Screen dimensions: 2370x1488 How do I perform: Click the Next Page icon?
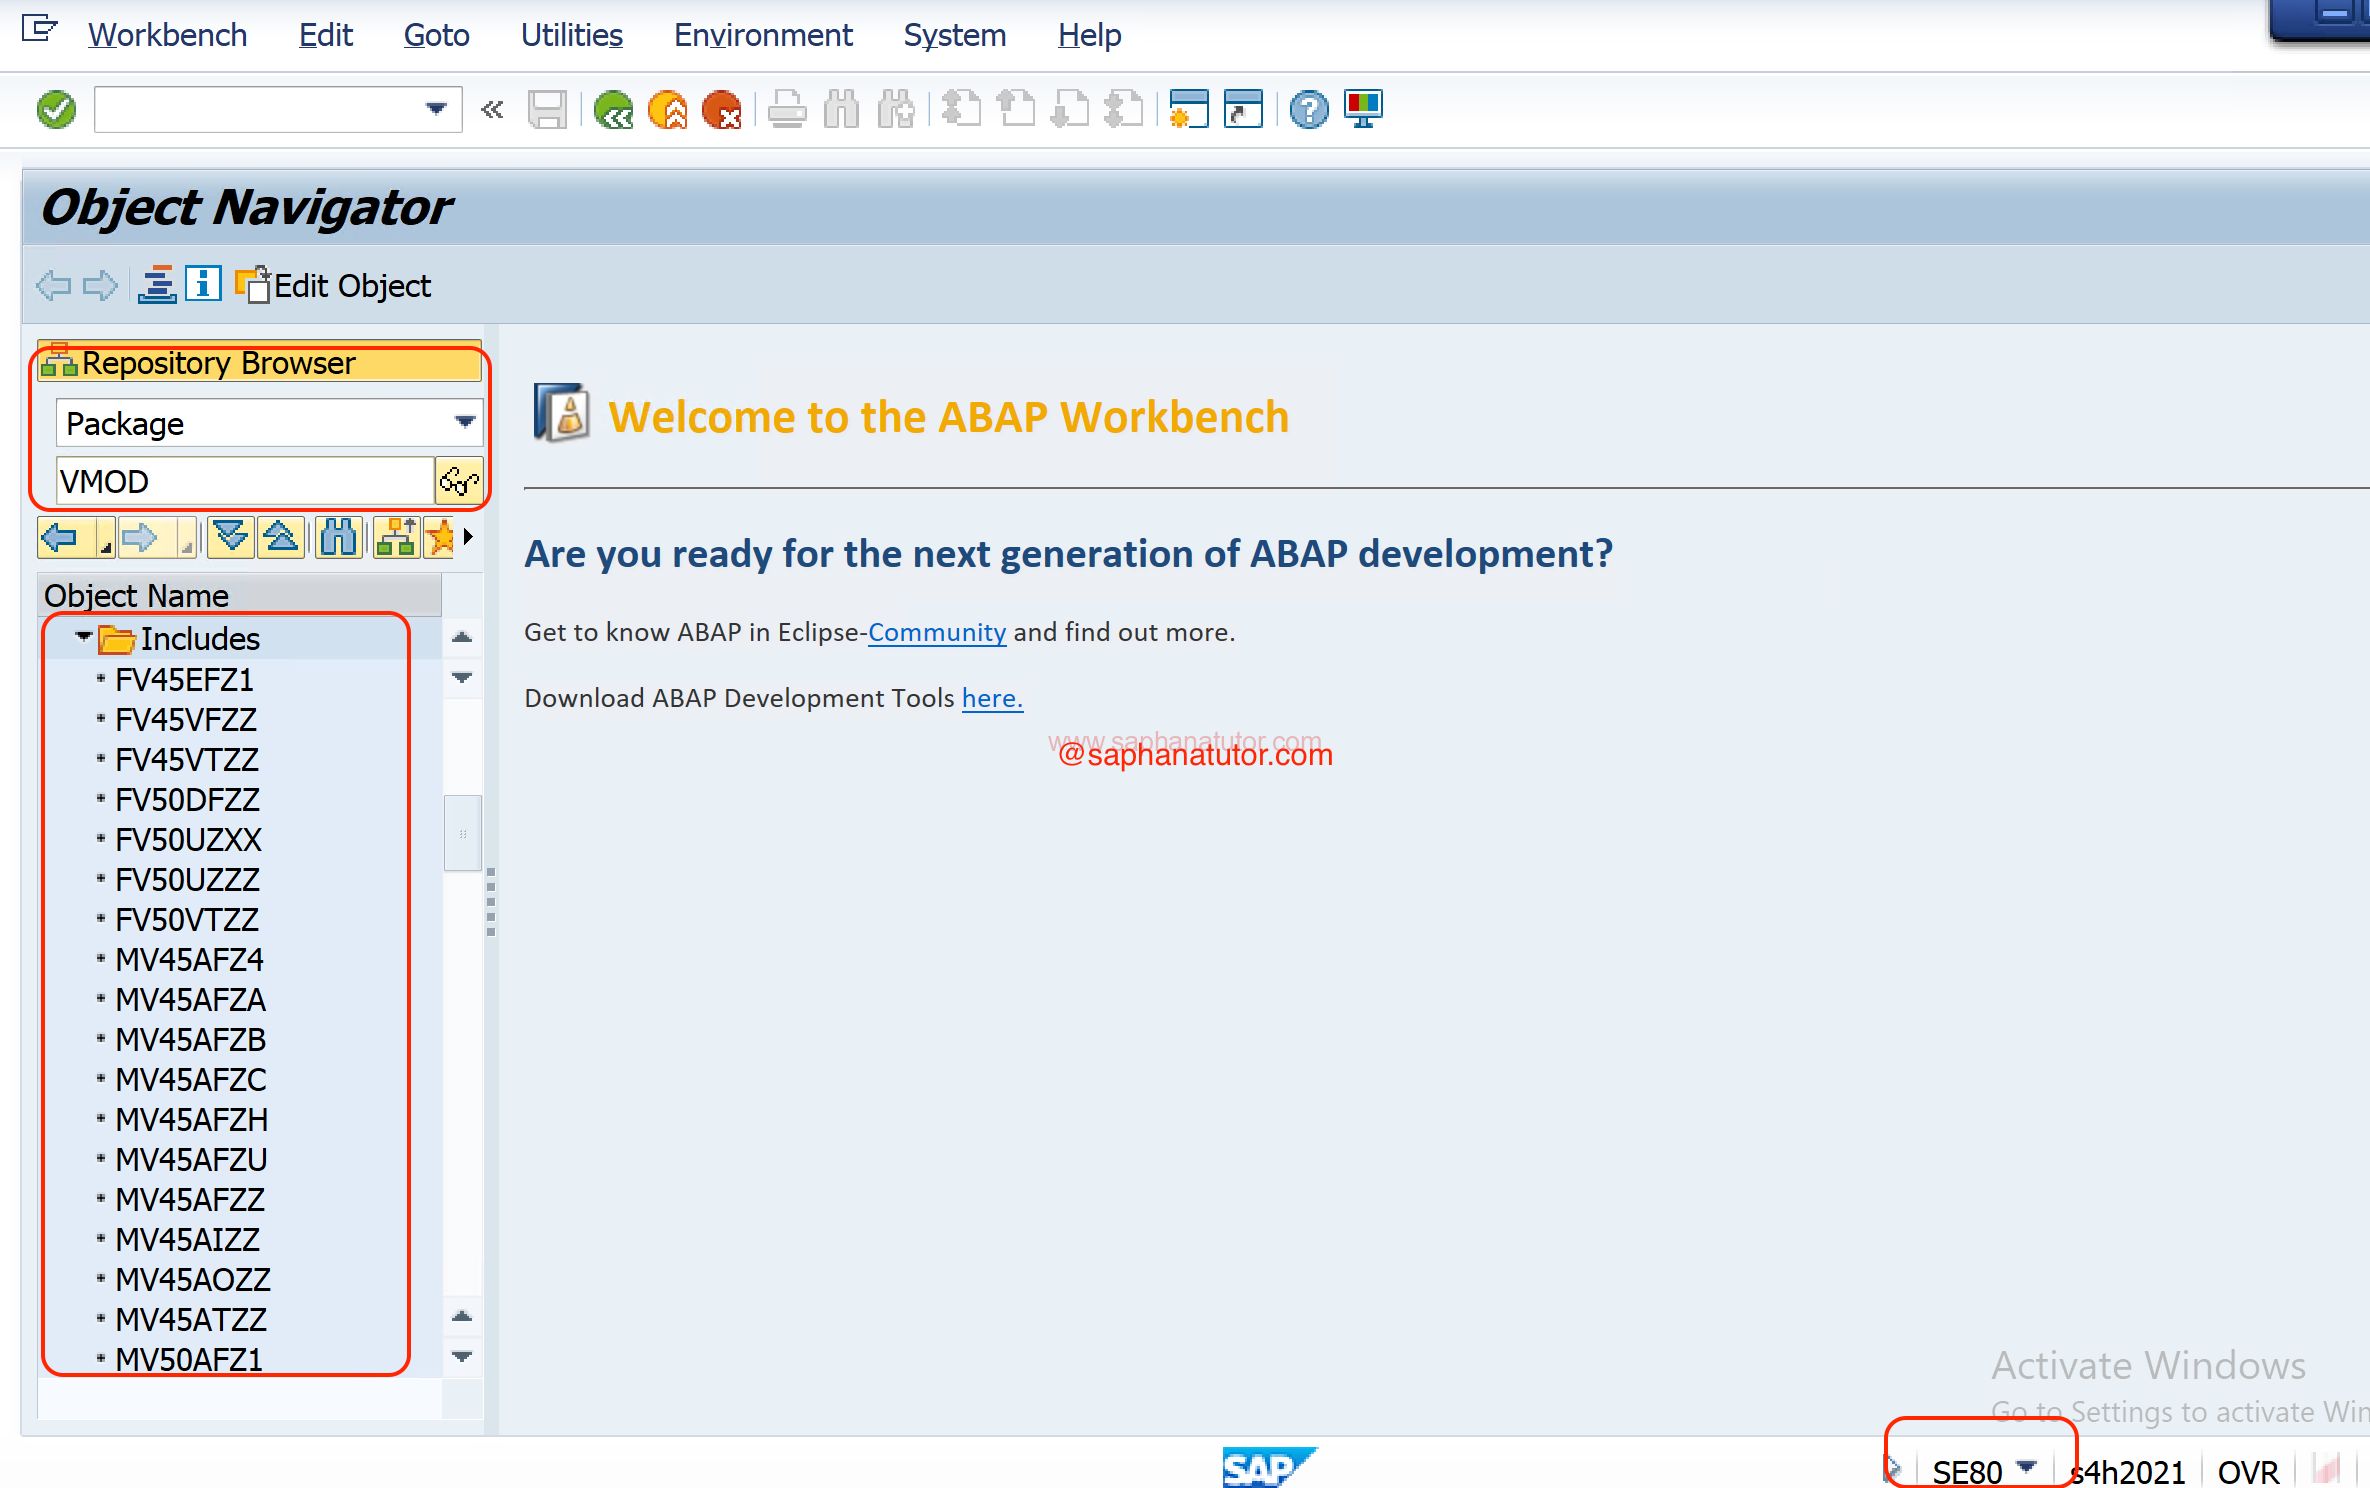(1070, 109)
